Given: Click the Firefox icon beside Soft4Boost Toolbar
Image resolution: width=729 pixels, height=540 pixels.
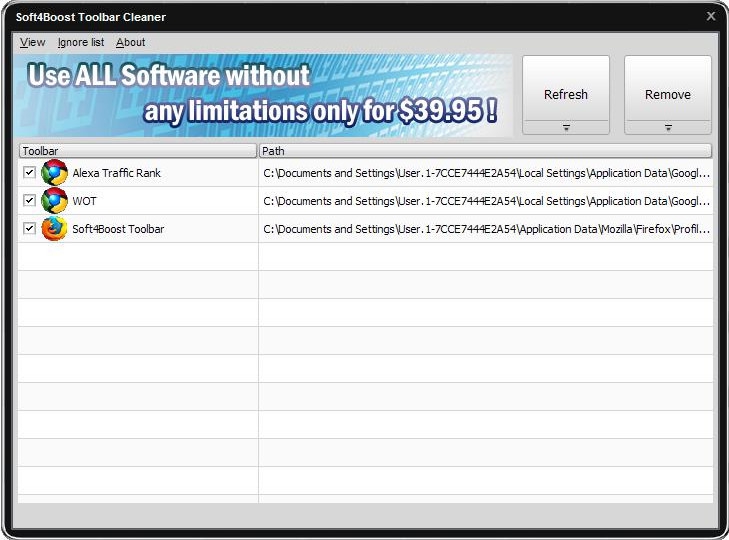Looking at the screenshot, I should pyautogui.click(x=54, y=228).
